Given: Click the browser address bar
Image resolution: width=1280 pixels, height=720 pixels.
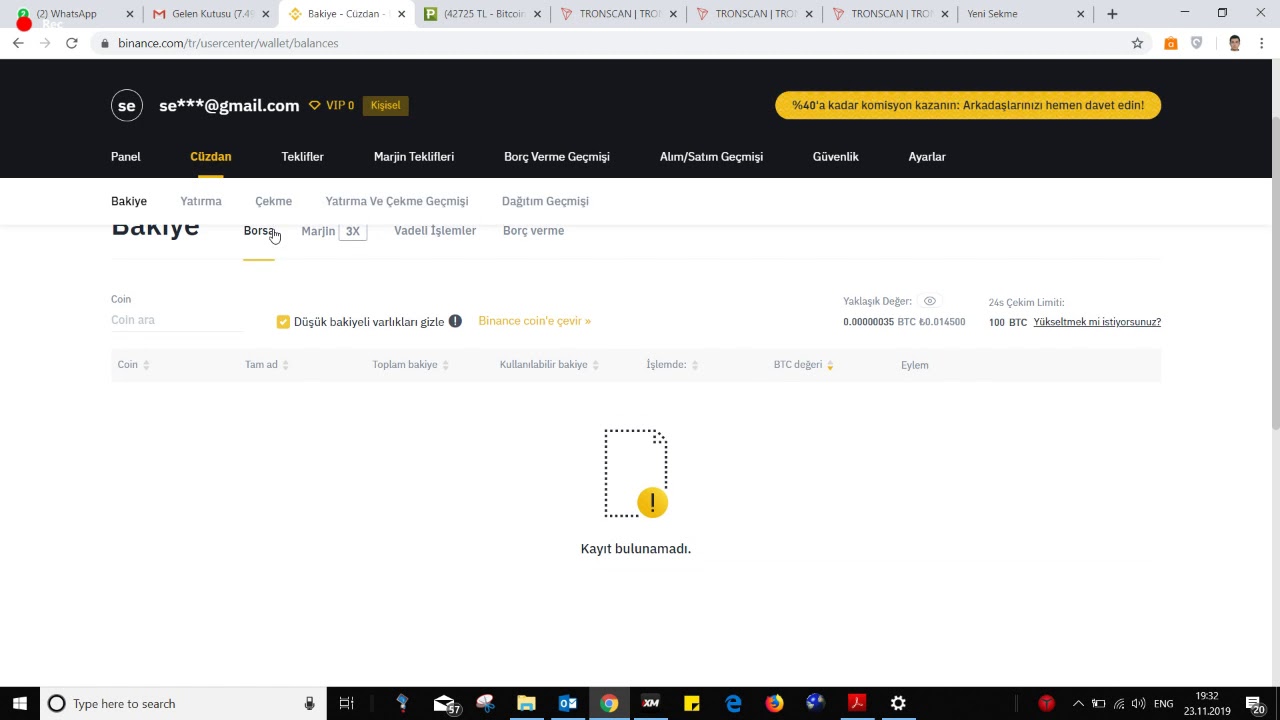Looking at the screenshot, I should click(620, 43).
